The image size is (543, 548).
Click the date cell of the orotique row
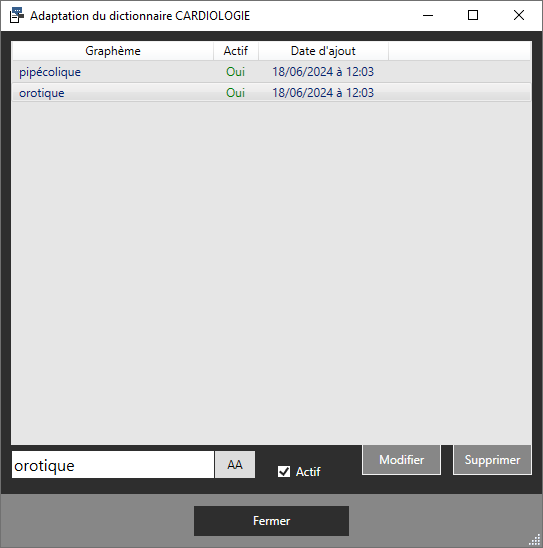point(323,93)
